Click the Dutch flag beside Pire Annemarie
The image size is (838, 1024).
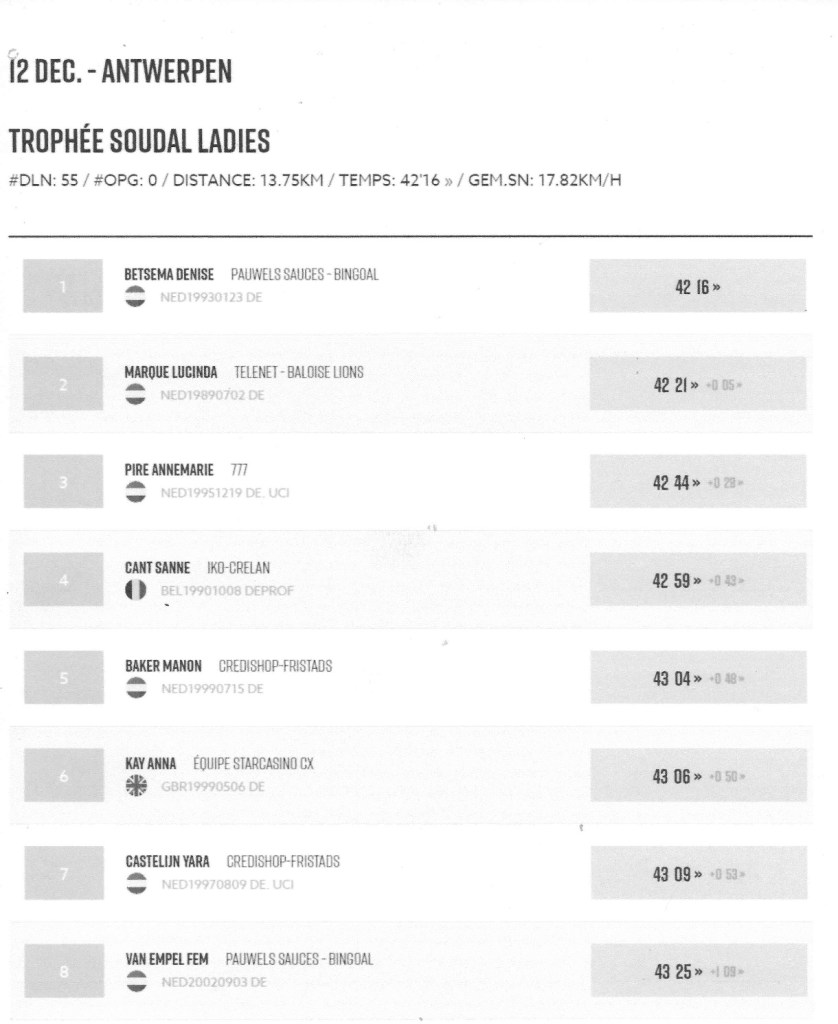click(136, 493)
